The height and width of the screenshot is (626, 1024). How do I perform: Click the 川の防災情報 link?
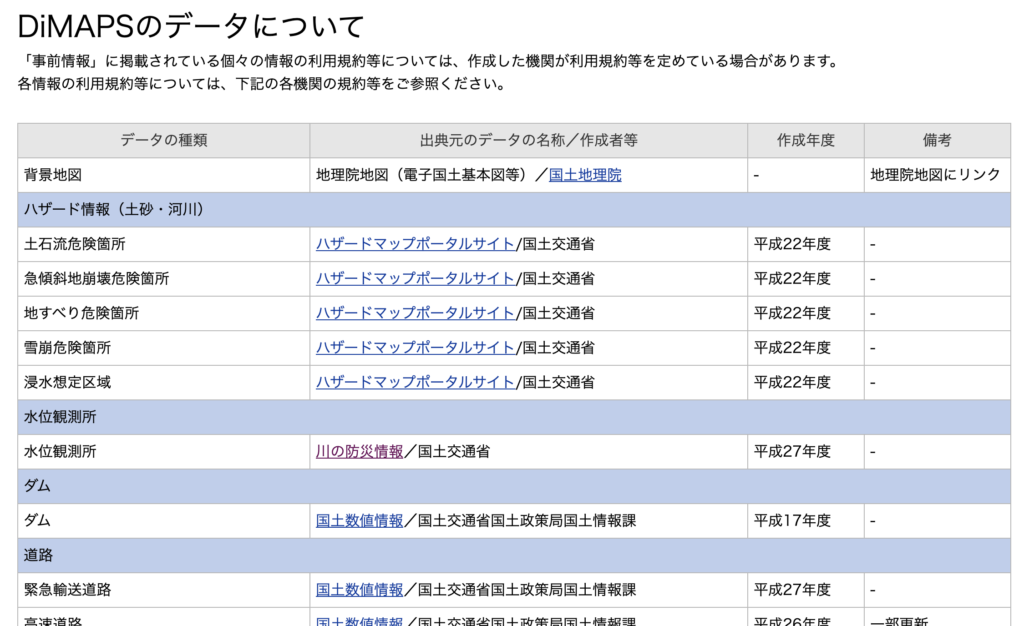359,452
